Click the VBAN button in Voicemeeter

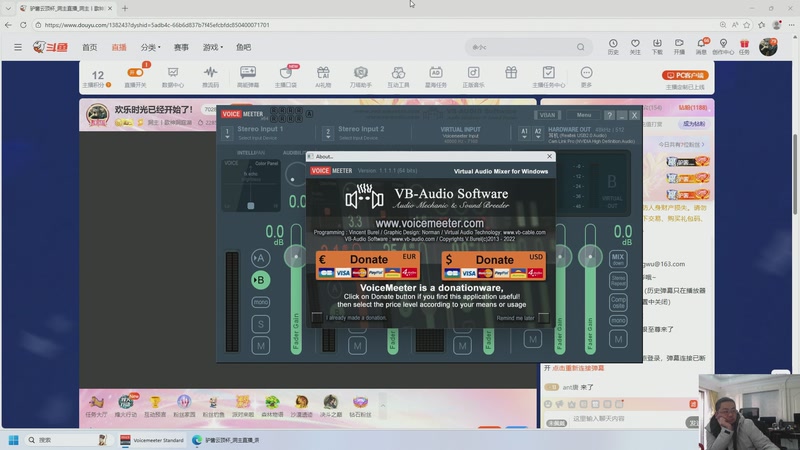(x=547, y=115)
